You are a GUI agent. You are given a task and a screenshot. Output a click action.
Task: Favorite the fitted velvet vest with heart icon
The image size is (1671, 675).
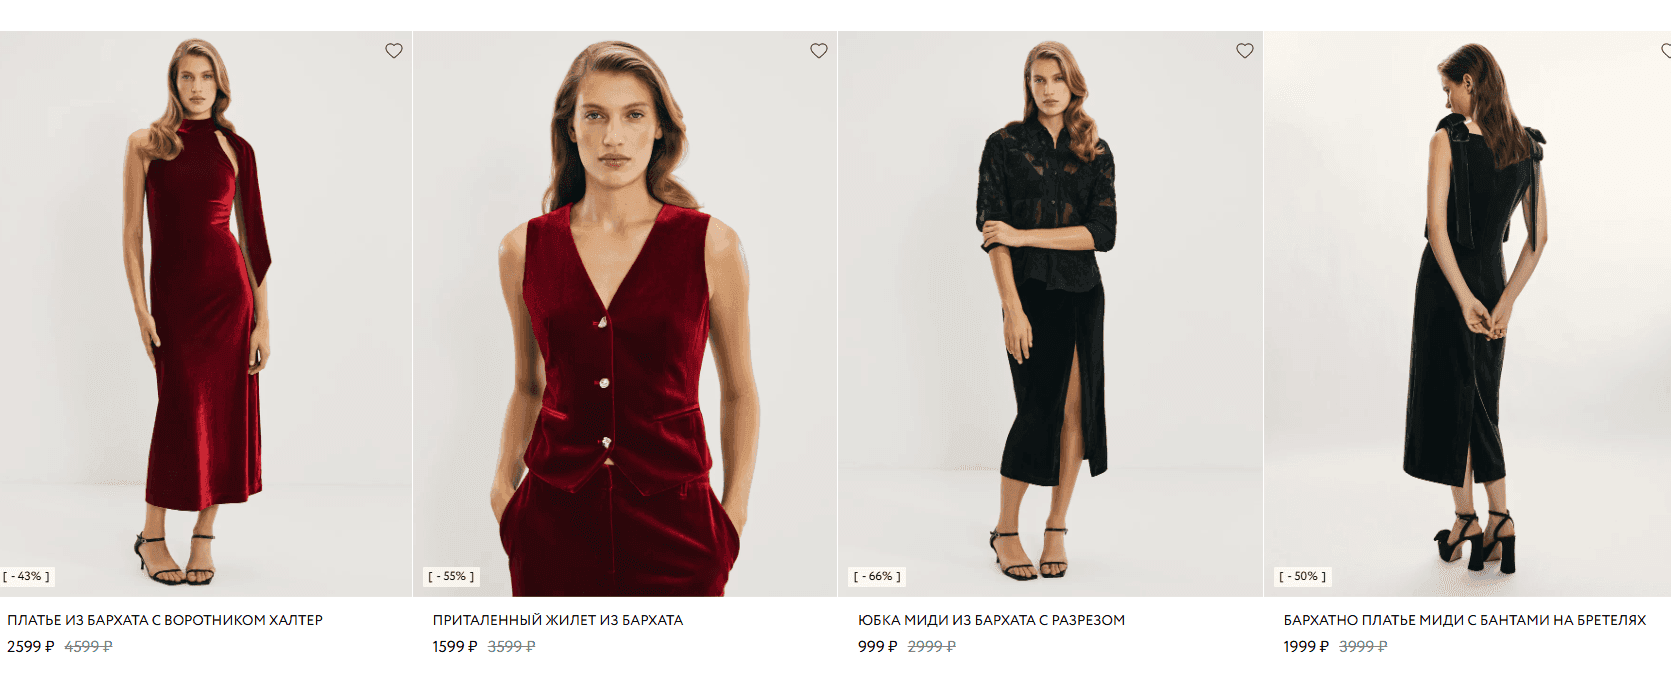click(819, 51)
